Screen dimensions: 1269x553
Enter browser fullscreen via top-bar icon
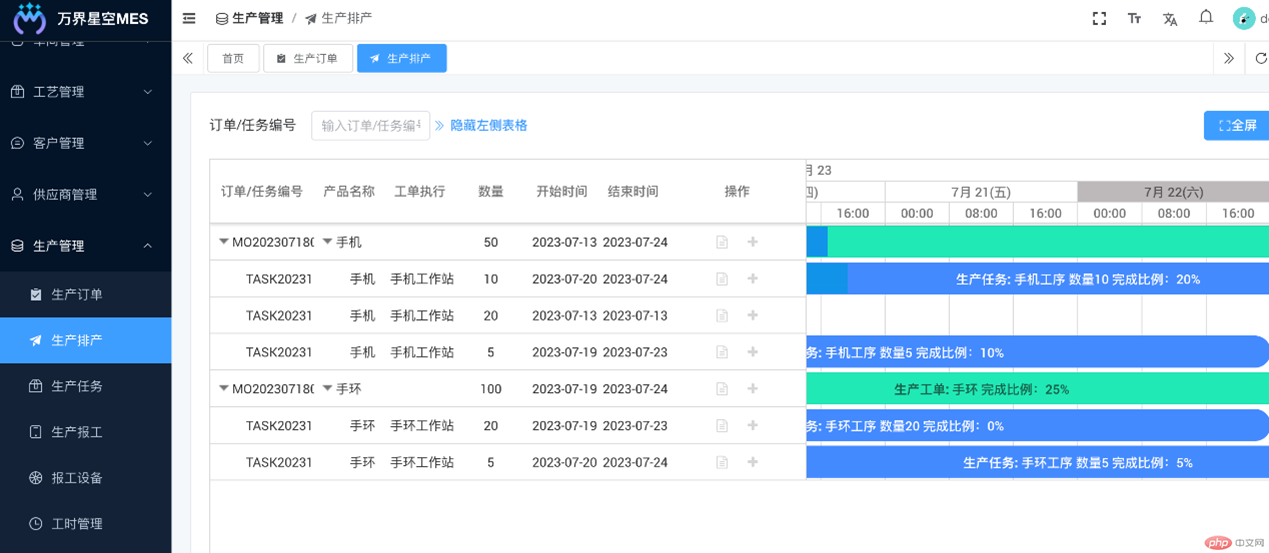(x=1099, y=18)
